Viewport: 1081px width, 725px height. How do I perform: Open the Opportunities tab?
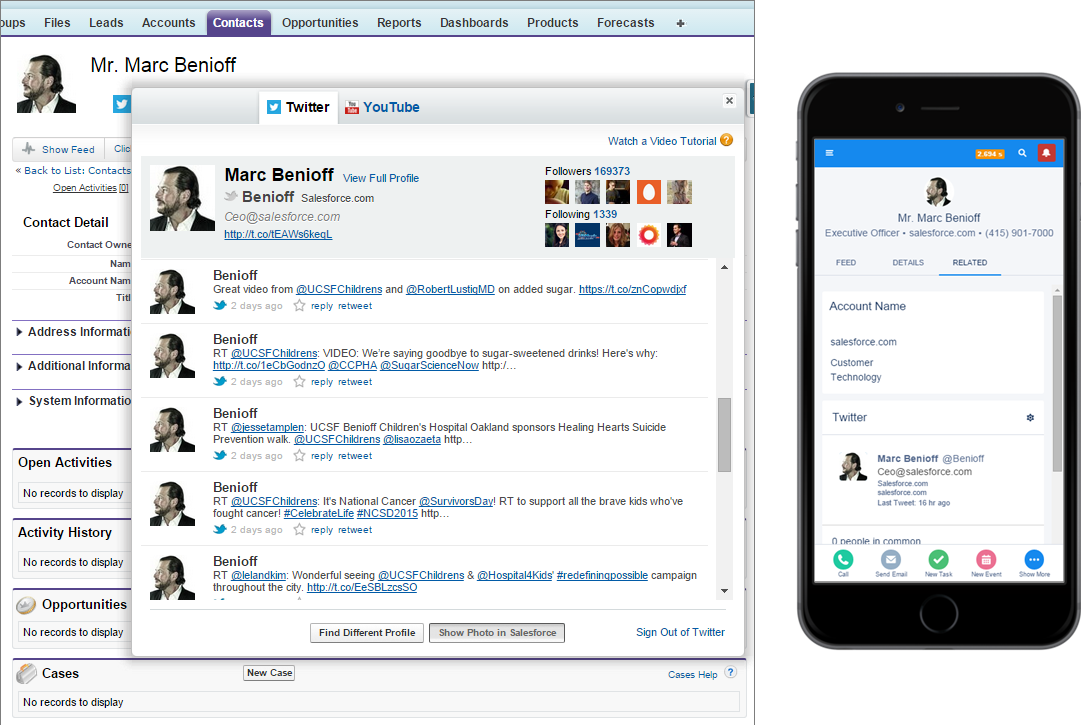[x=320, y=23]
